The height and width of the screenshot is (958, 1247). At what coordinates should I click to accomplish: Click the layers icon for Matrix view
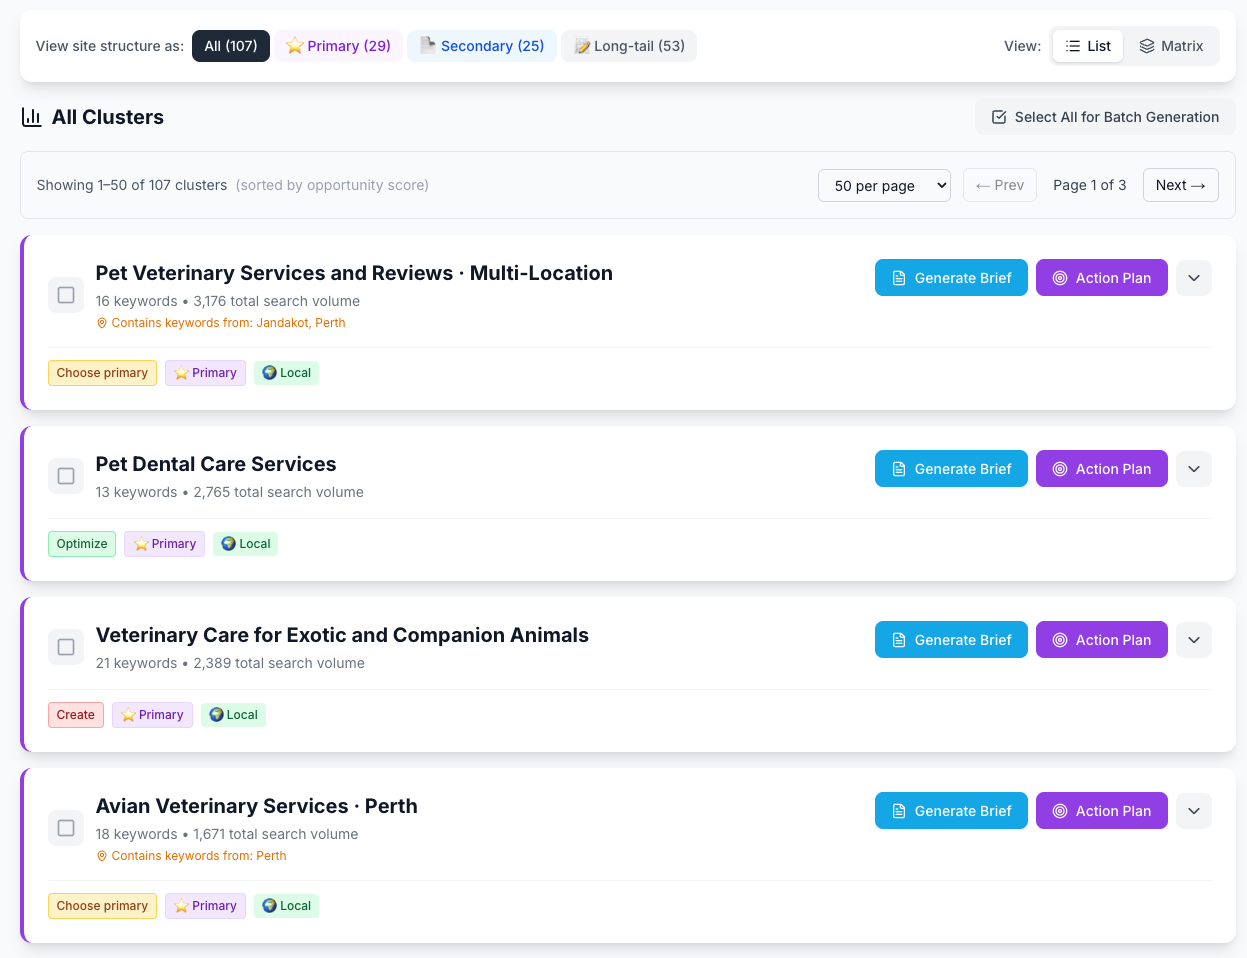[1147, 46]
